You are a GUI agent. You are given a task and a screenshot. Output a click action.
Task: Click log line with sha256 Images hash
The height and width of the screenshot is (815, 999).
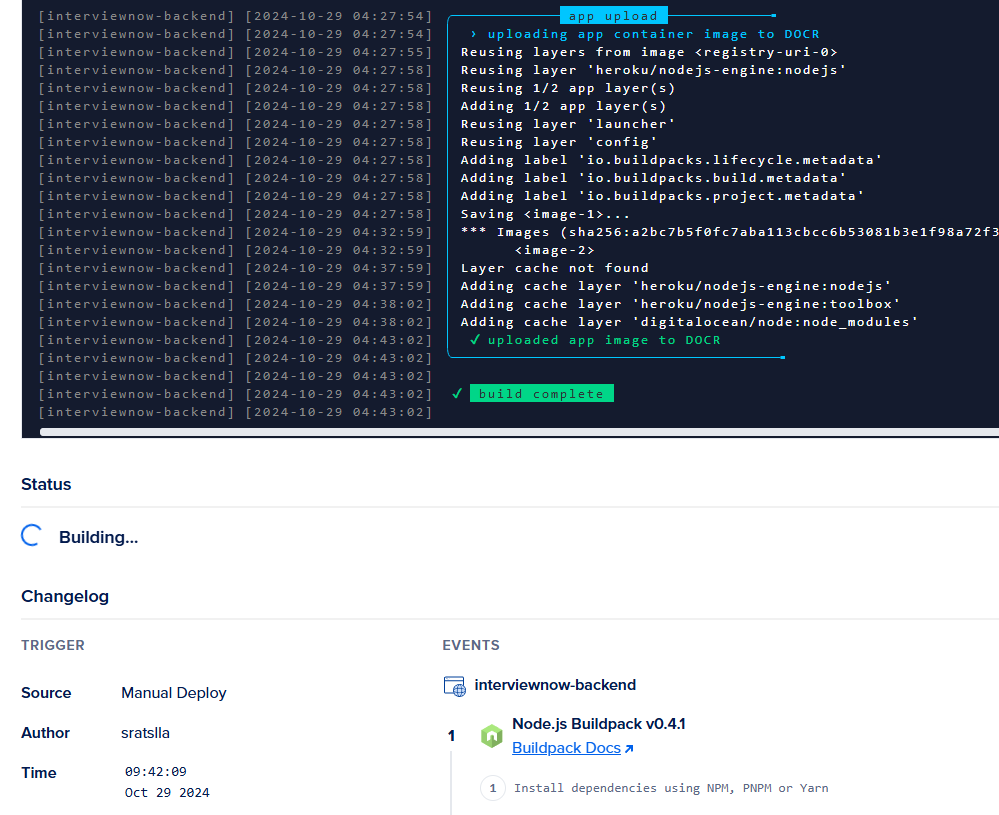click(x=729, y=232)
